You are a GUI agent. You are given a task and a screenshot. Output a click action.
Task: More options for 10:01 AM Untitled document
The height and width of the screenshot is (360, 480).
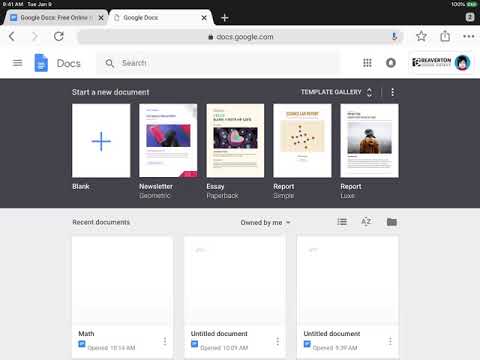coord(277,341)
